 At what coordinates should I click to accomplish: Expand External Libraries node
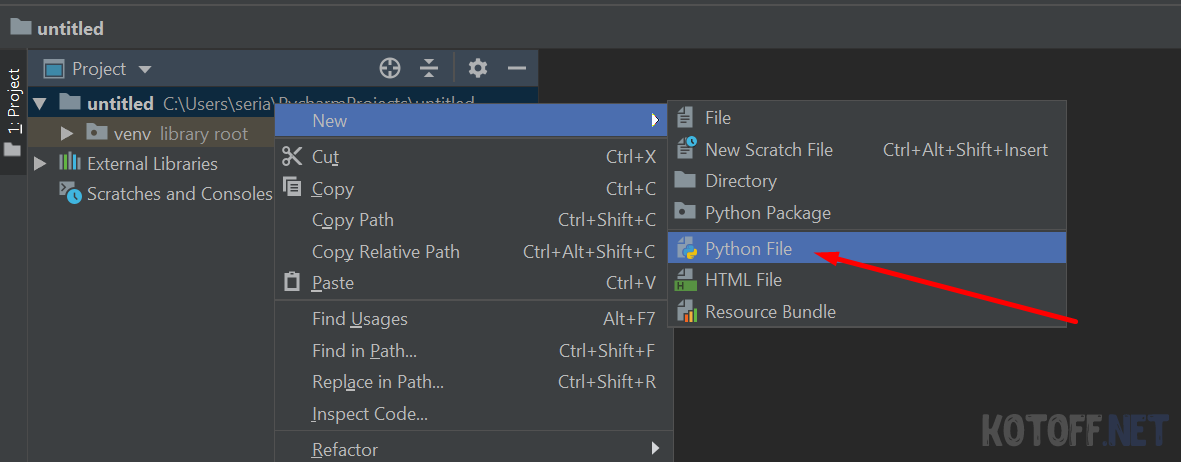[40, 163]
